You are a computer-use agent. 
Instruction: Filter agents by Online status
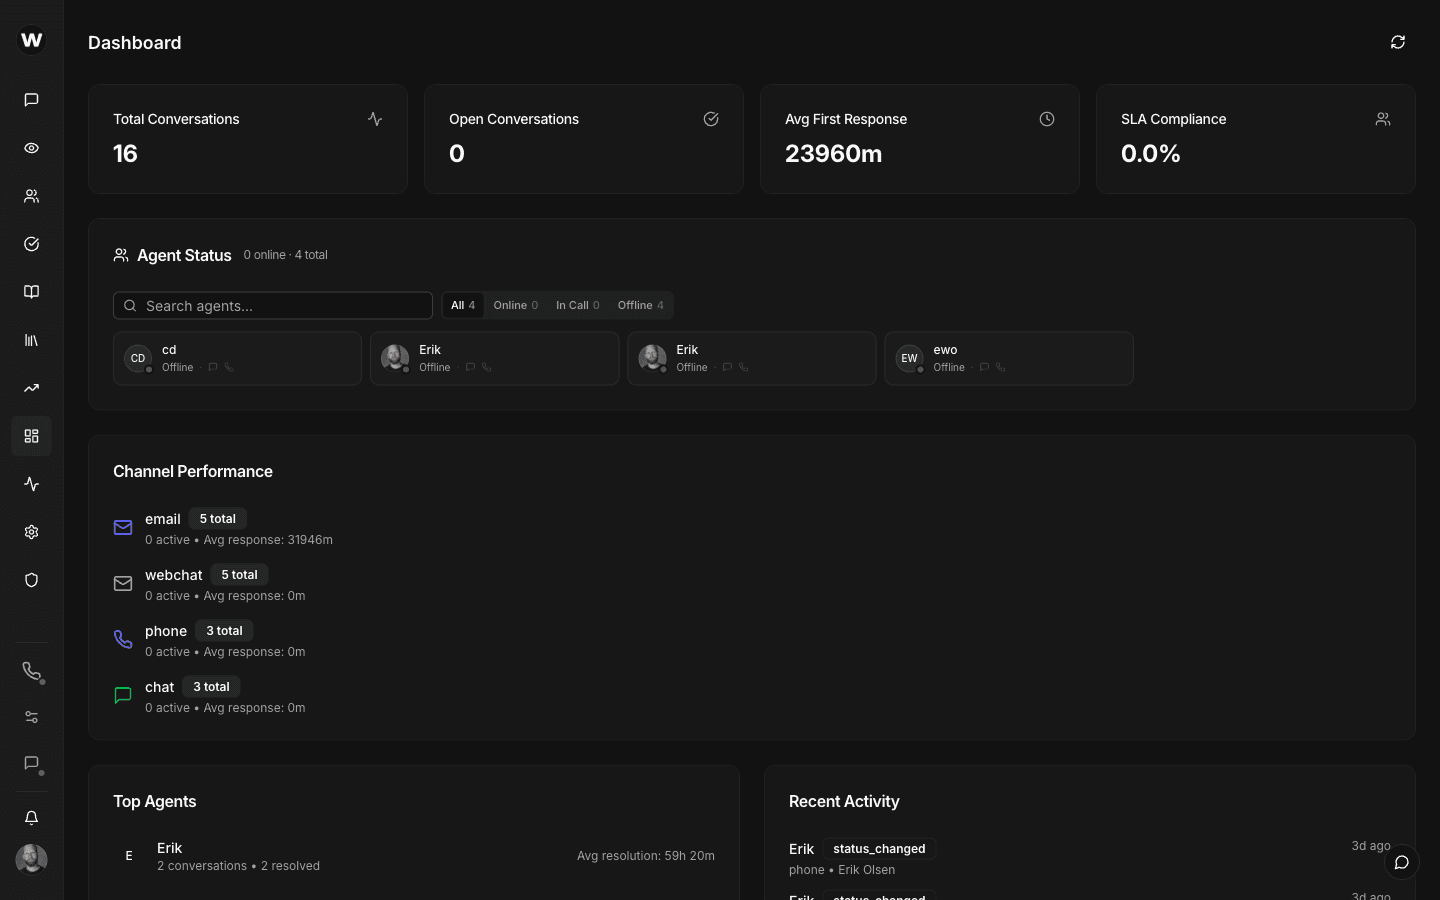[x=515, y=305]
